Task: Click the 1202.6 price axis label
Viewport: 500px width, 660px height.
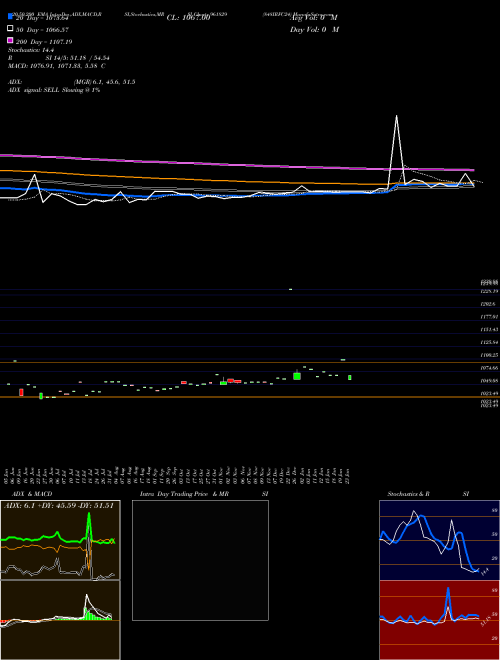Action: (489, 303)
